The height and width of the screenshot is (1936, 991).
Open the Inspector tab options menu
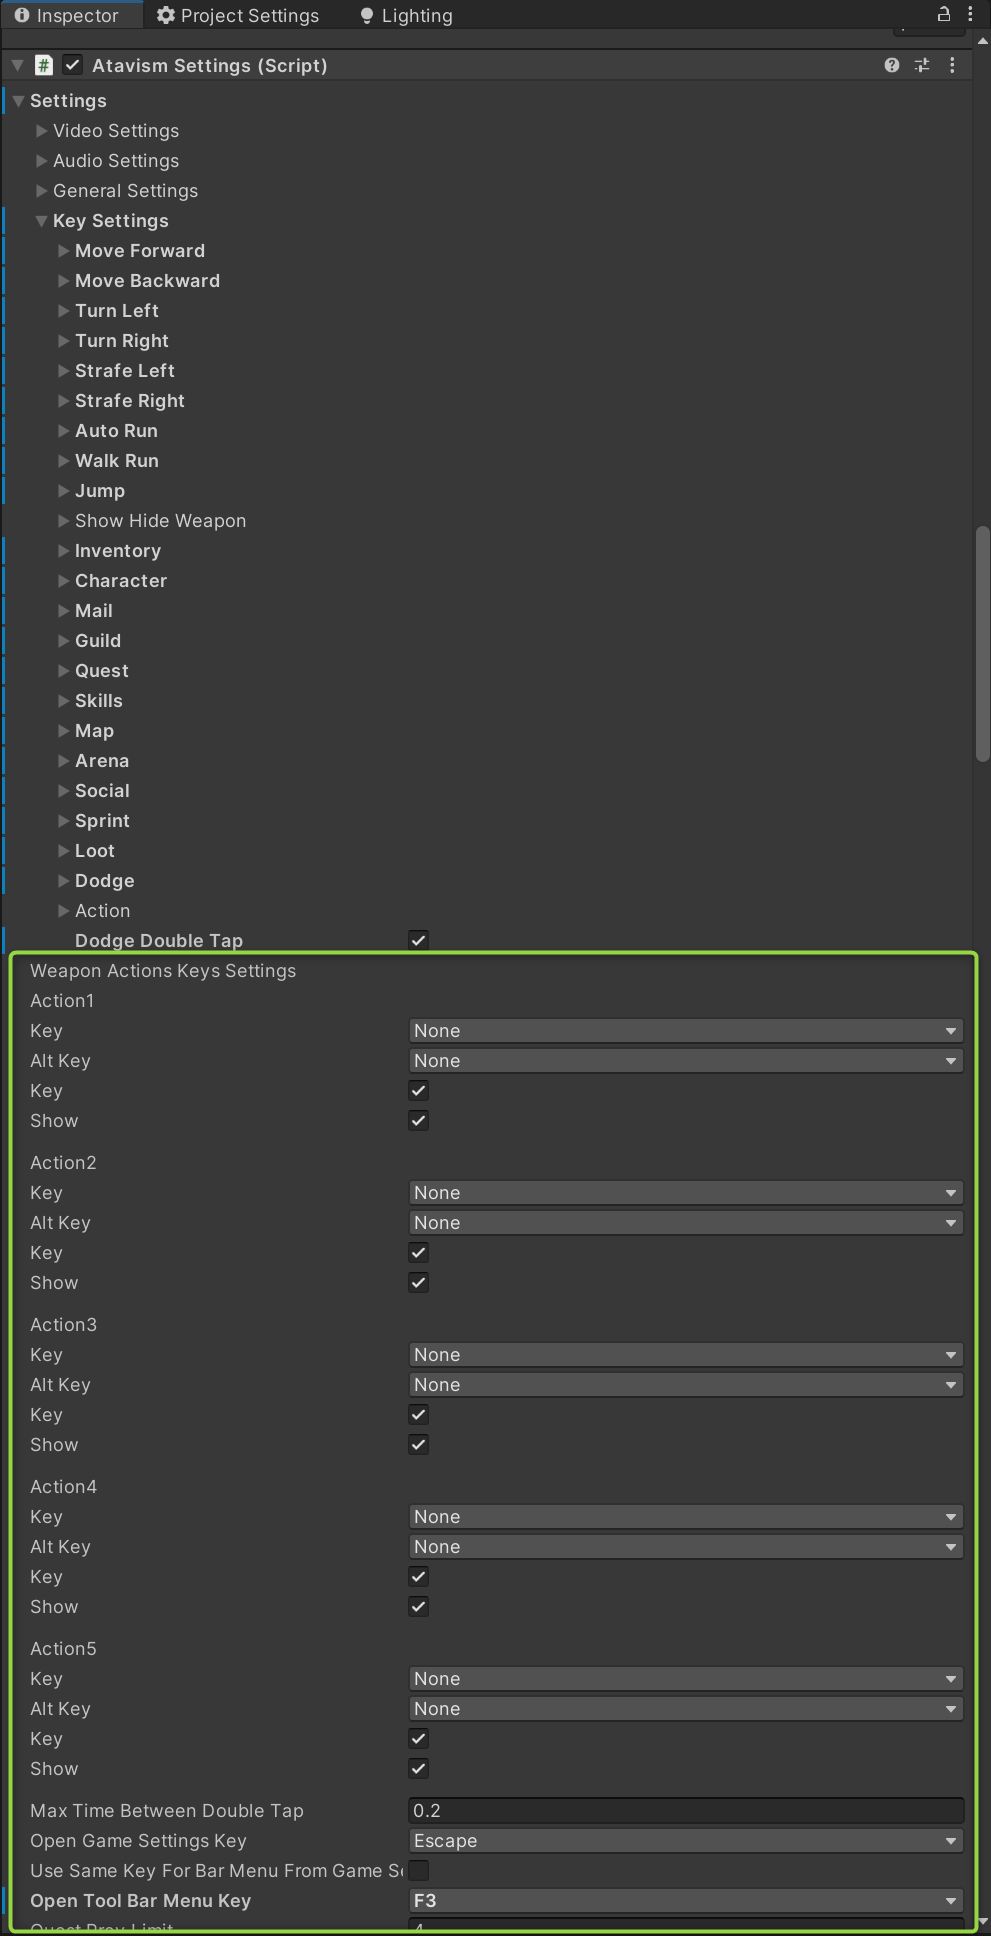coord(970,14)
